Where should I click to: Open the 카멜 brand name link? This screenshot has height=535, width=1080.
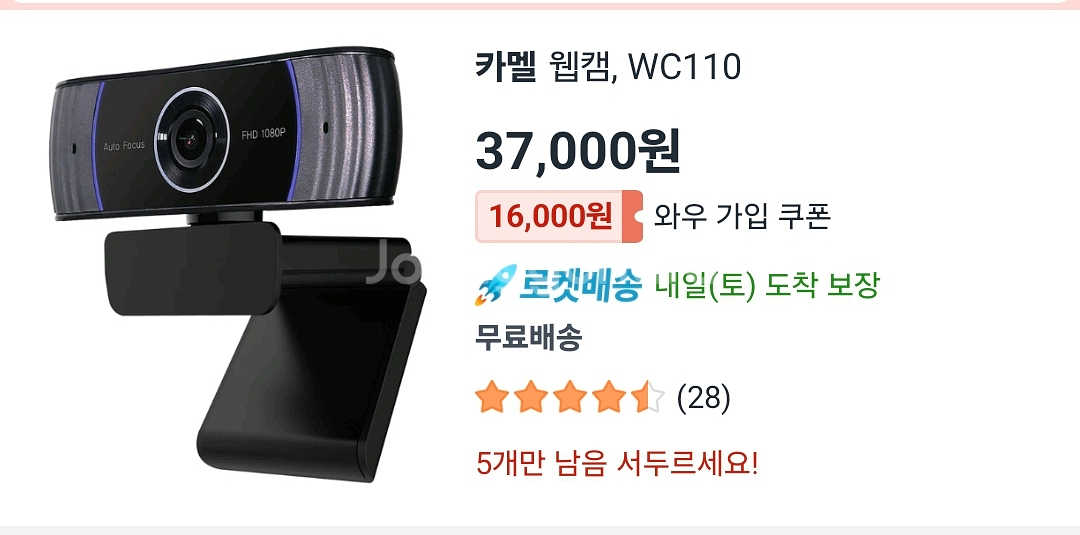(506, 67)
